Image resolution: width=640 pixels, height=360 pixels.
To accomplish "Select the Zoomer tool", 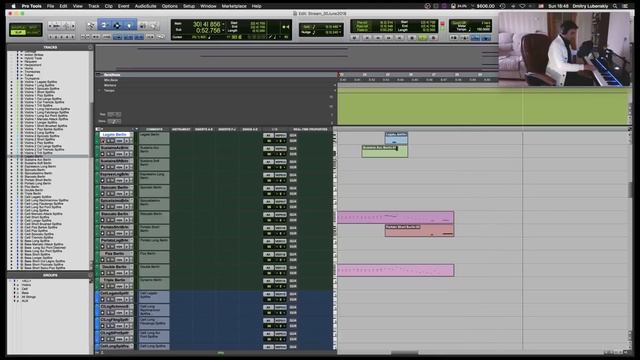I will tap(91, 26).
